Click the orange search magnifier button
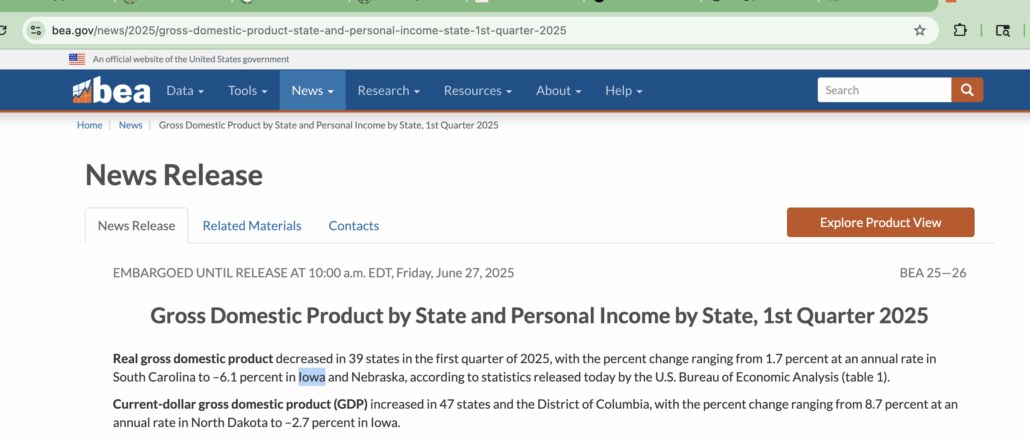 tap(967, 90)
